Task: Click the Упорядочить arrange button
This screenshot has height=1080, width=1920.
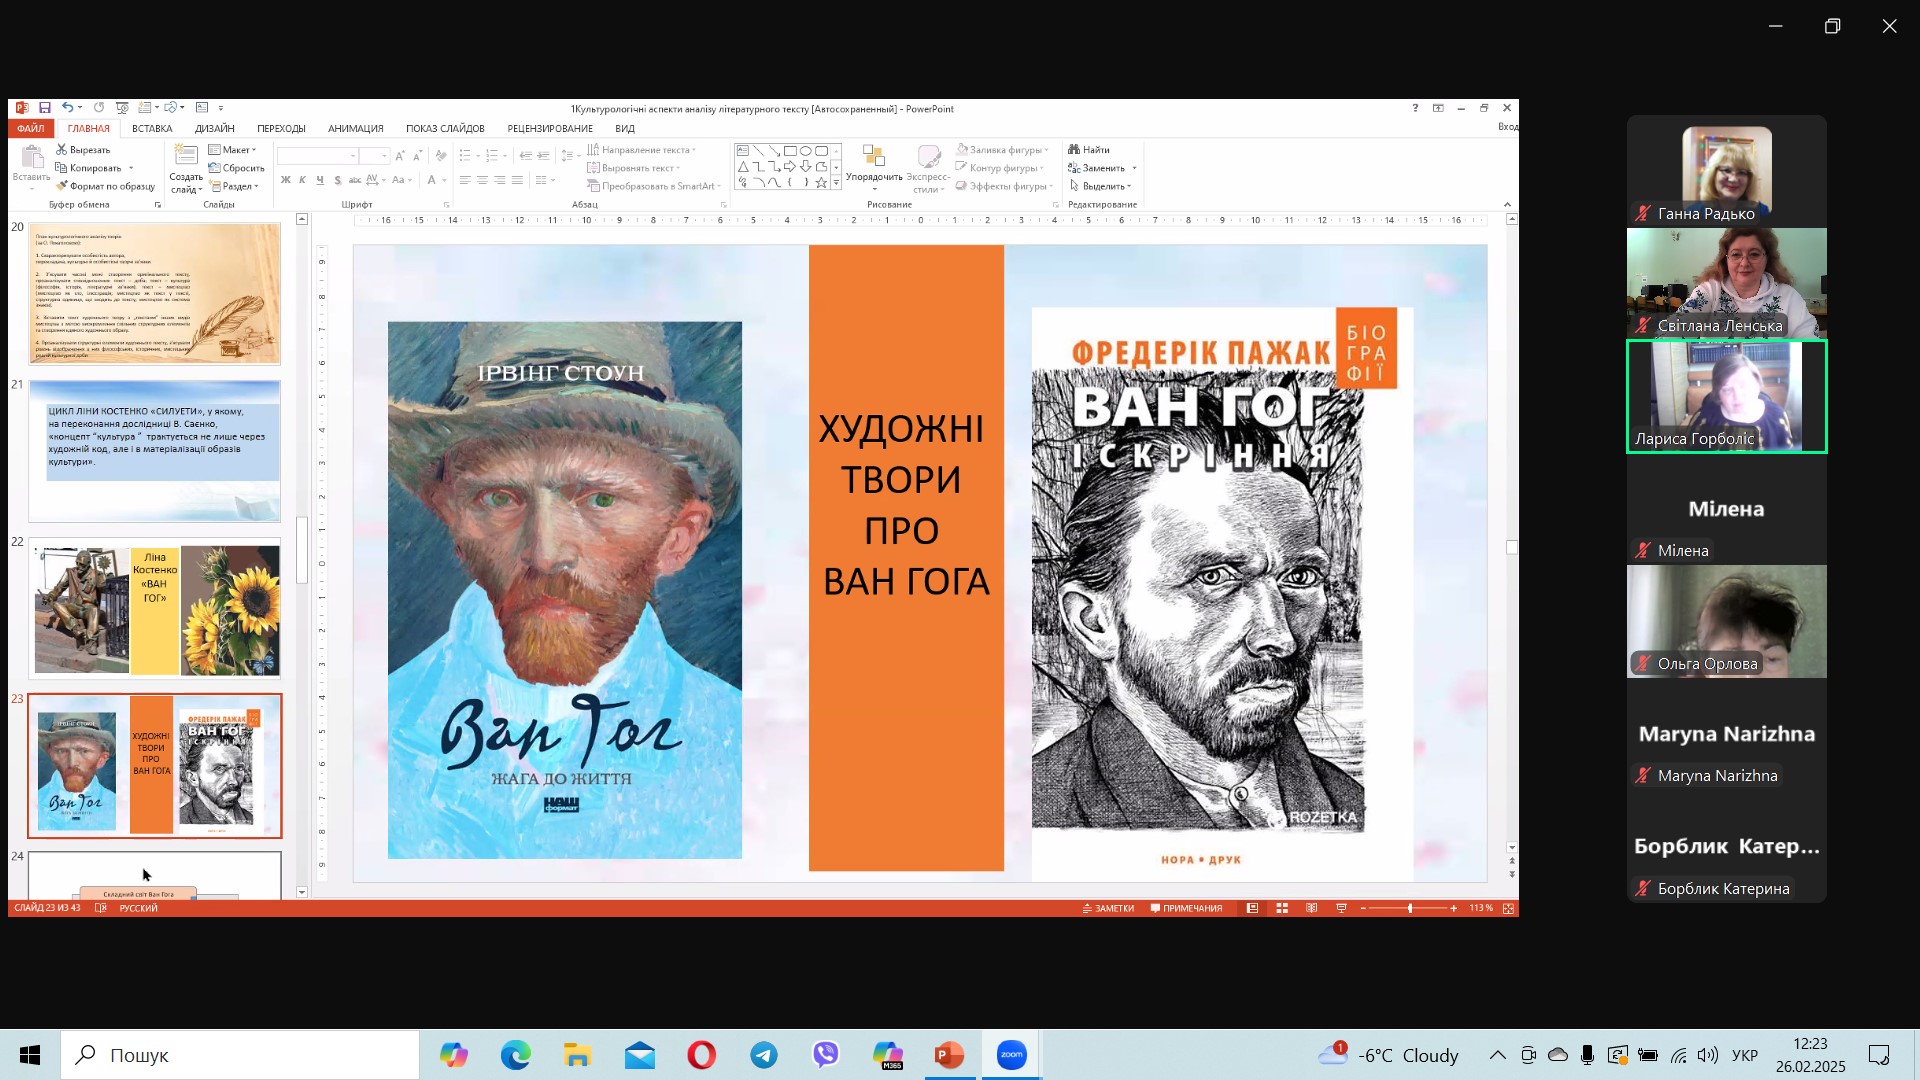Action: click(x=874, y=168)
